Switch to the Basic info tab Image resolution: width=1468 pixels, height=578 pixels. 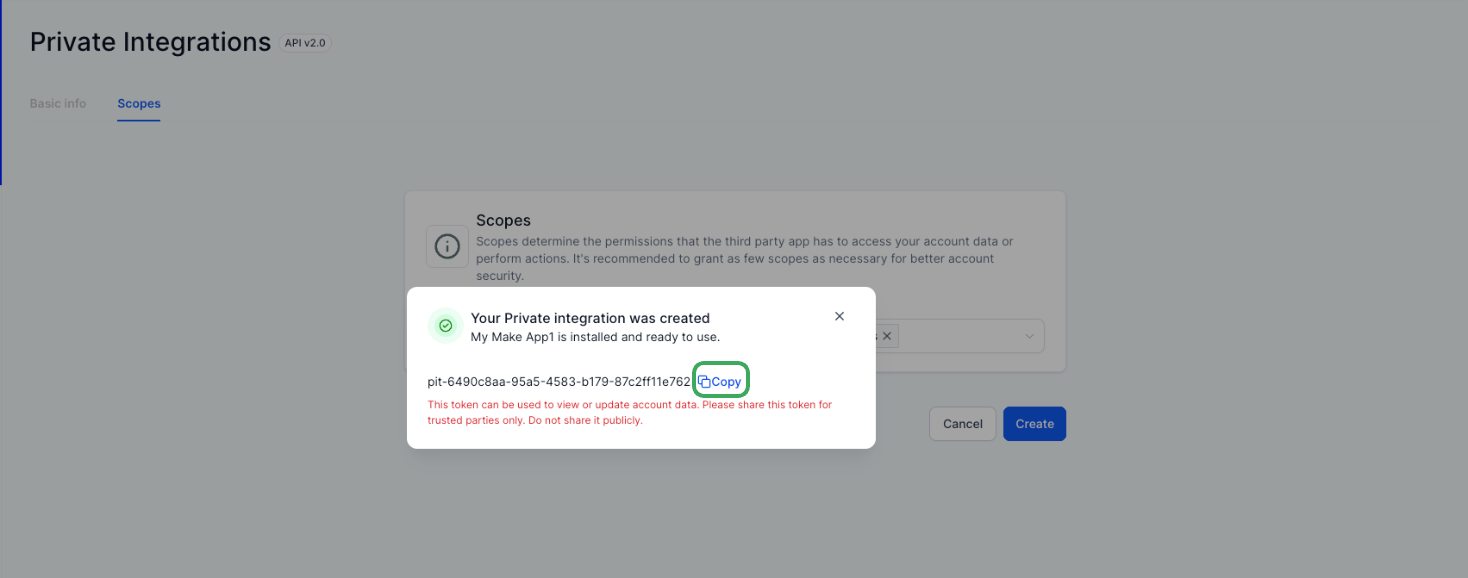click(x=58, y=104)
